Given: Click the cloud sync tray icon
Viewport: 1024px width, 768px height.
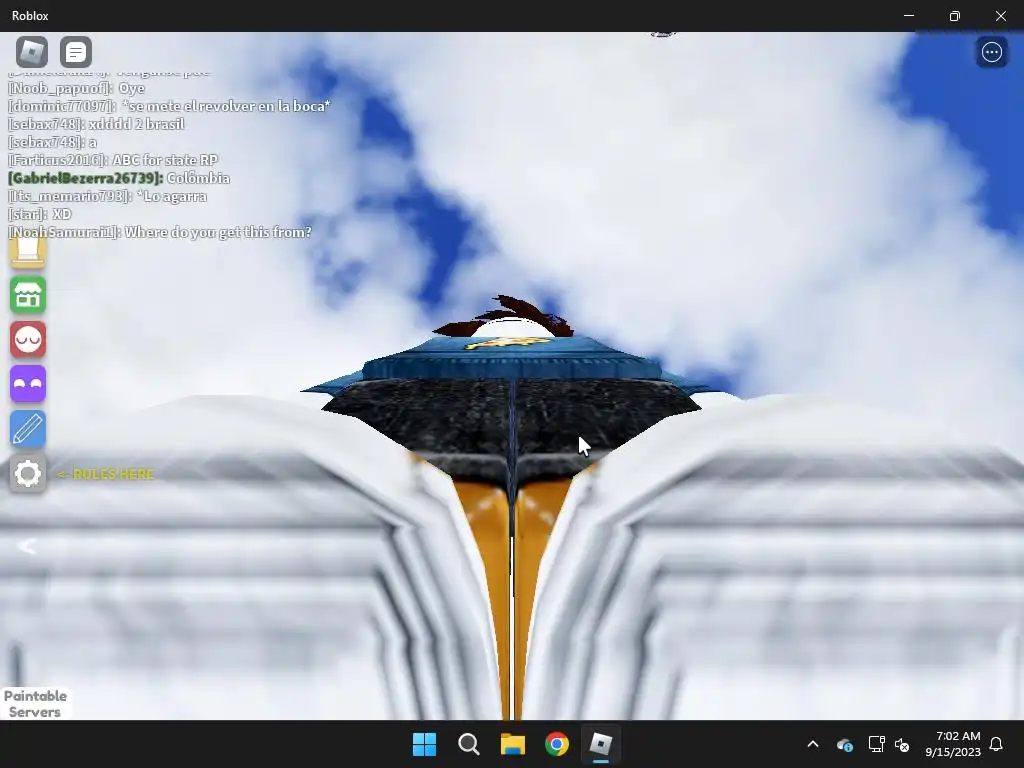Looking at the screenshot, I should tap(845, 744).
